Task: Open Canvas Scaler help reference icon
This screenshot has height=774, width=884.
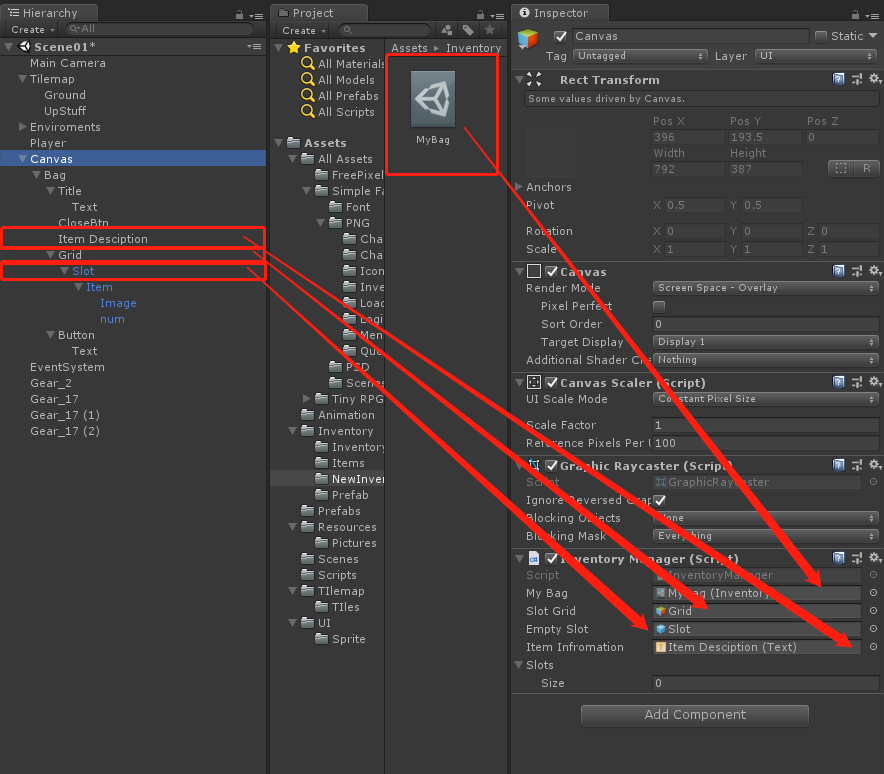Action: (x=838, y=382)
